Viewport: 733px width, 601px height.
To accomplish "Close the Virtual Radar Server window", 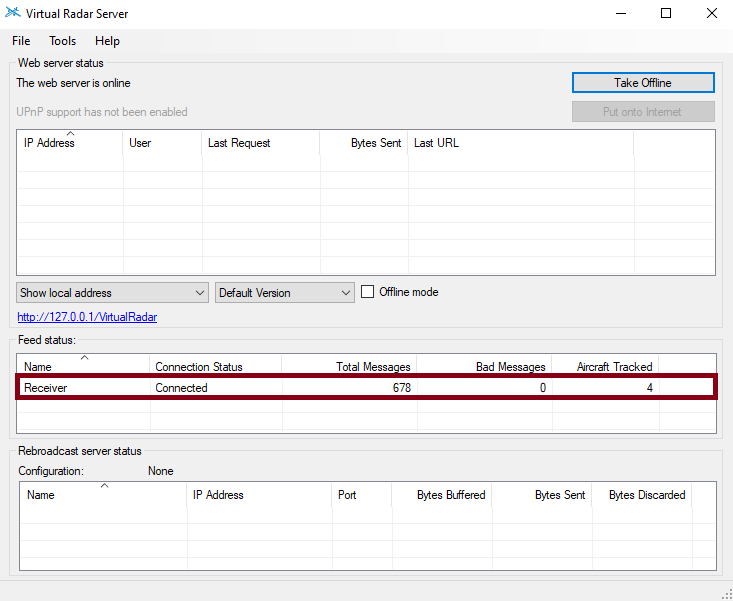I will point(711,13).
